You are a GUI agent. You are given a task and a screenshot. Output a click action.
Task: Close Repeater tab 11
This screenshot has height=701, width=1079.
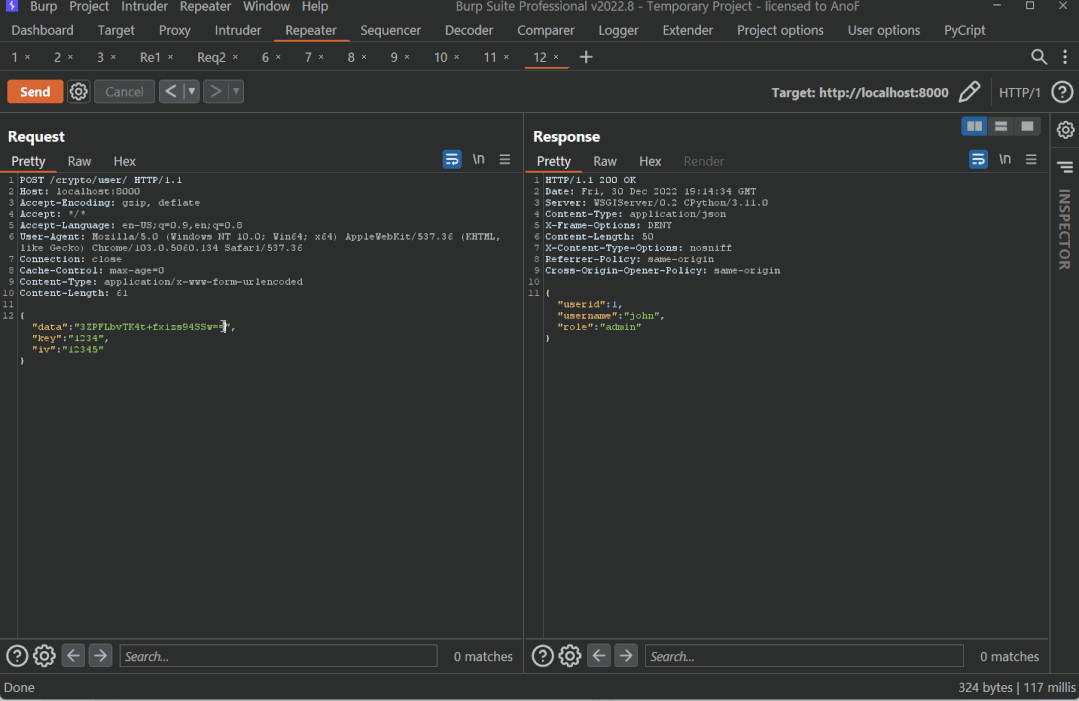pyautogui.click(x=506, y=57)
